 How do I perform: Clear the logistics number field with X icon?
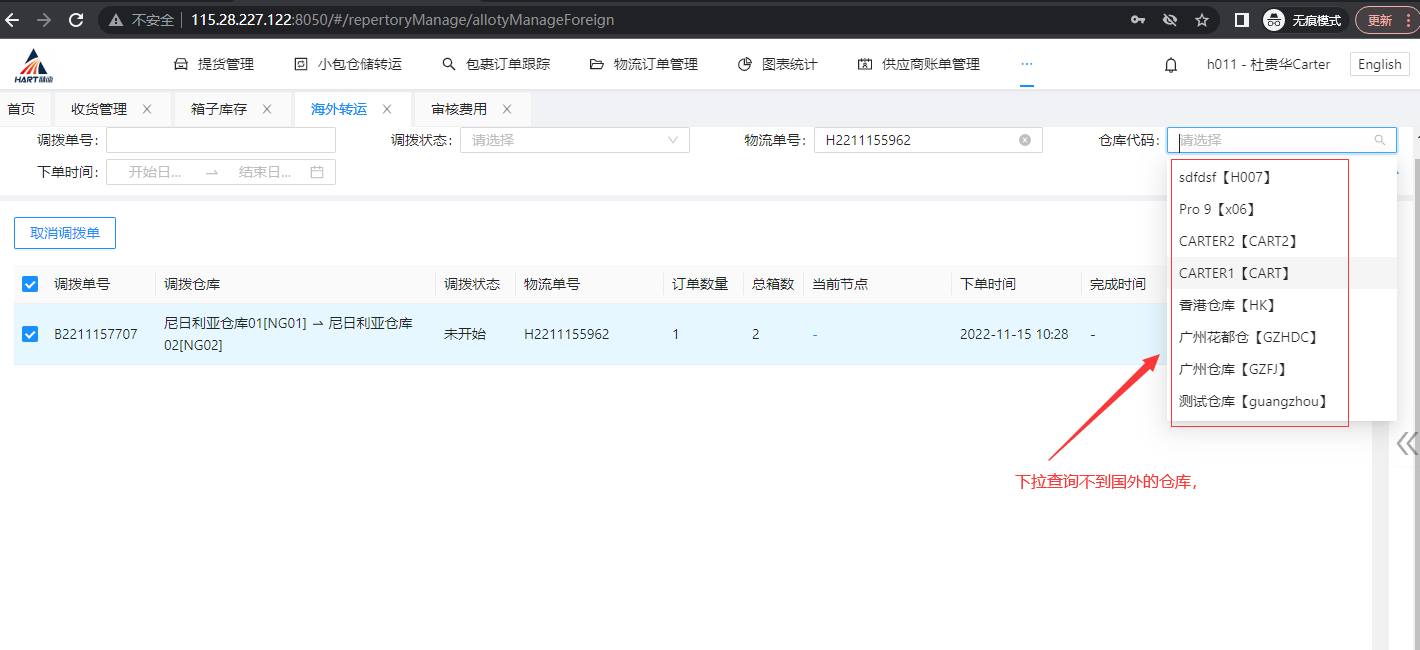coord(1025,140)
